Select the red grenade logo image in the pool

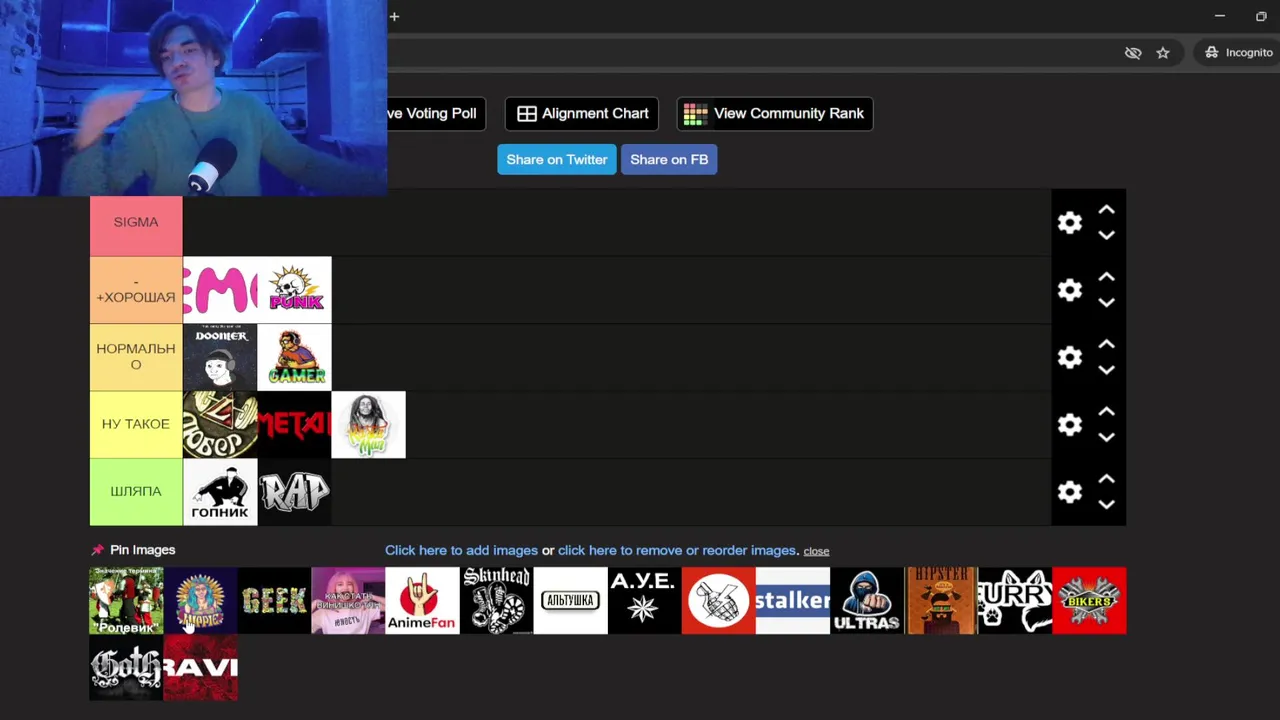tap(718, 600)
